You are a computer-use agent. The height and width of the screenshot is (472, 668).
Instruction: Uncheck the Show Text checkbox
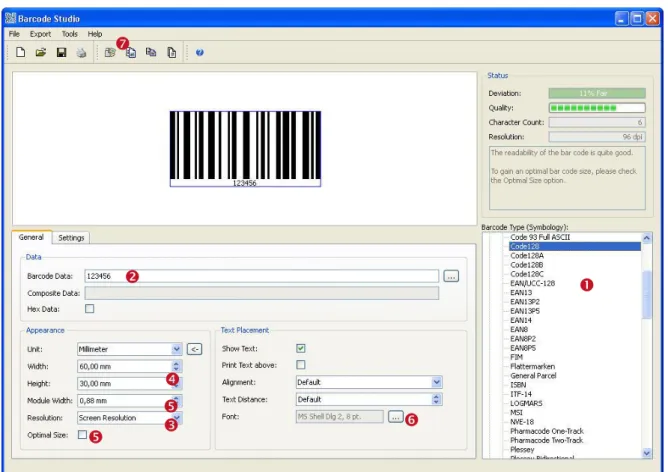(x=301, y=348)
